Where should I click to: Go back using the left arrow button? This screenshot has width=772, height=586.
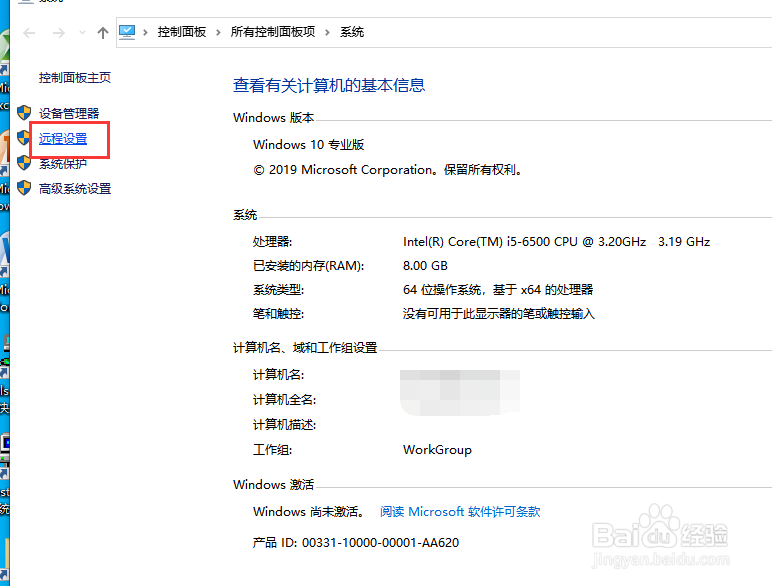[30, 33]
